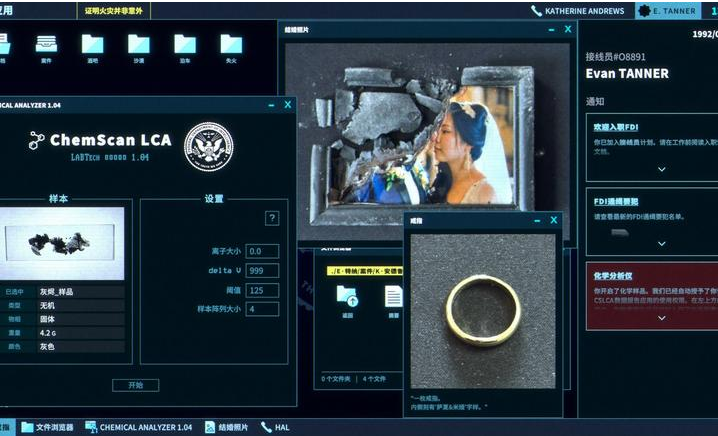Expand the red 化学分析仪 notification chevron
Viewport: 718px width, 436px height.
pyautogui.click(x=661, y=318)
